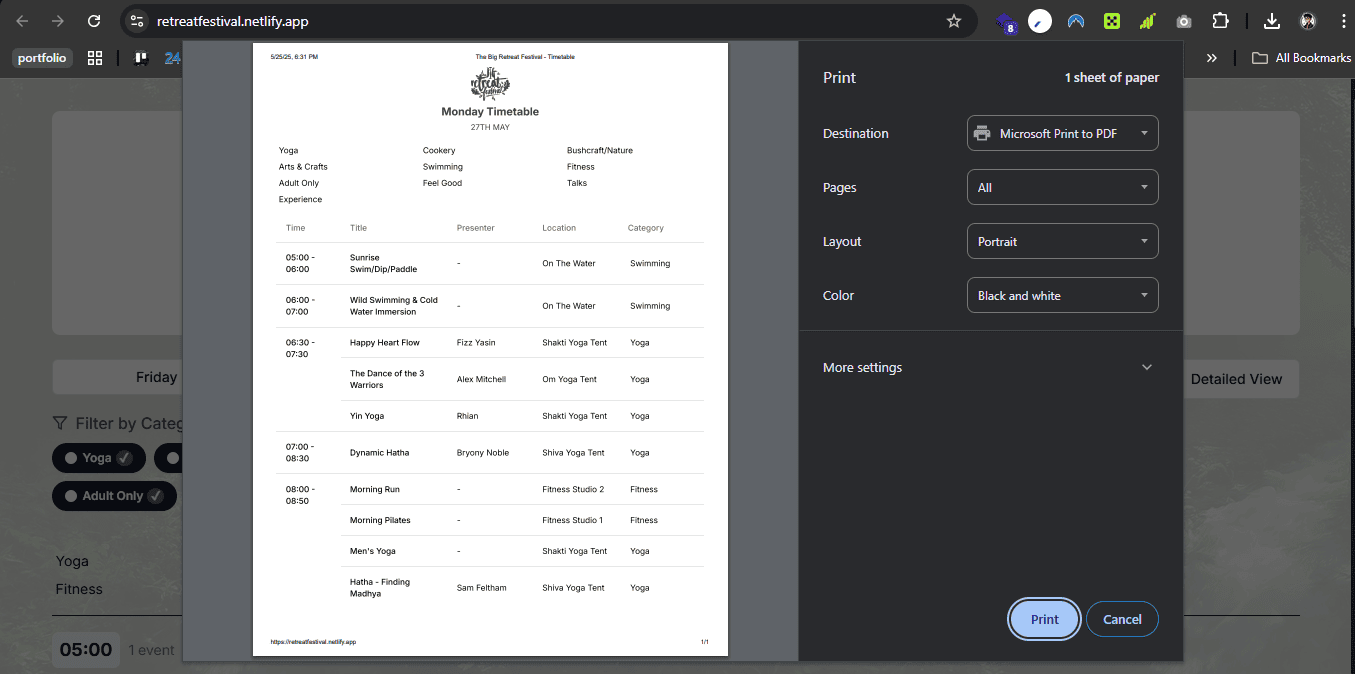Toggle the Yoga category filter
This screenshot has height=674, width=1355.
click(x=99, y=458)
